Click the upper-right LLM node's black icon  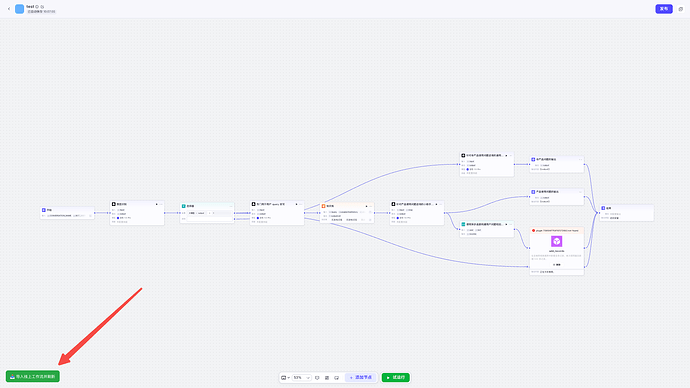coord(463,155)
